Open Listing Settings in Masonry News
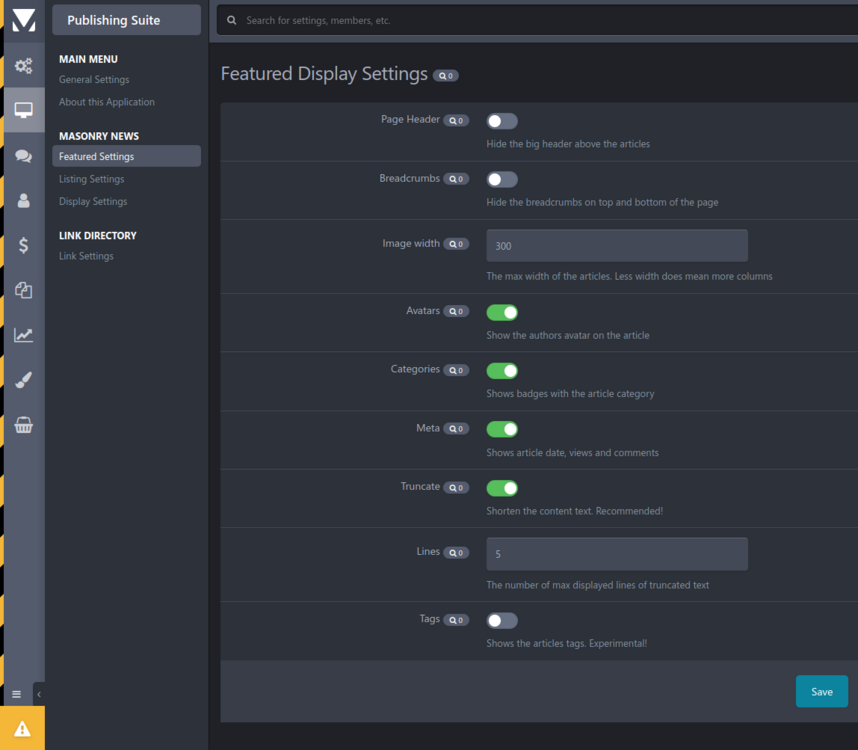Viewport: 858px width, 750px height. point(92,179)
